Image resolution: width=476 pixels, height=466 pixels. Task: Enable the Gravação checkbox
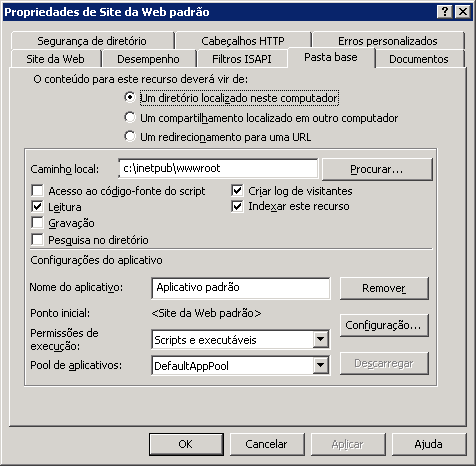37,223
